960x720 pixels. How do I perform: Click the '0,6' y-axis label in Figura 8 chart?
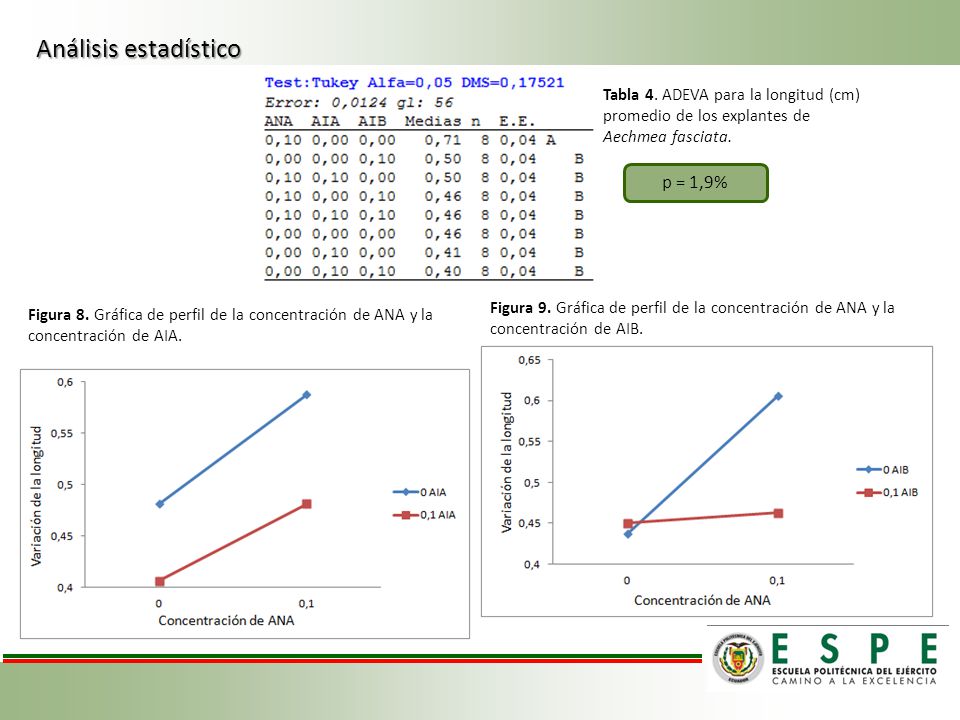65,382
